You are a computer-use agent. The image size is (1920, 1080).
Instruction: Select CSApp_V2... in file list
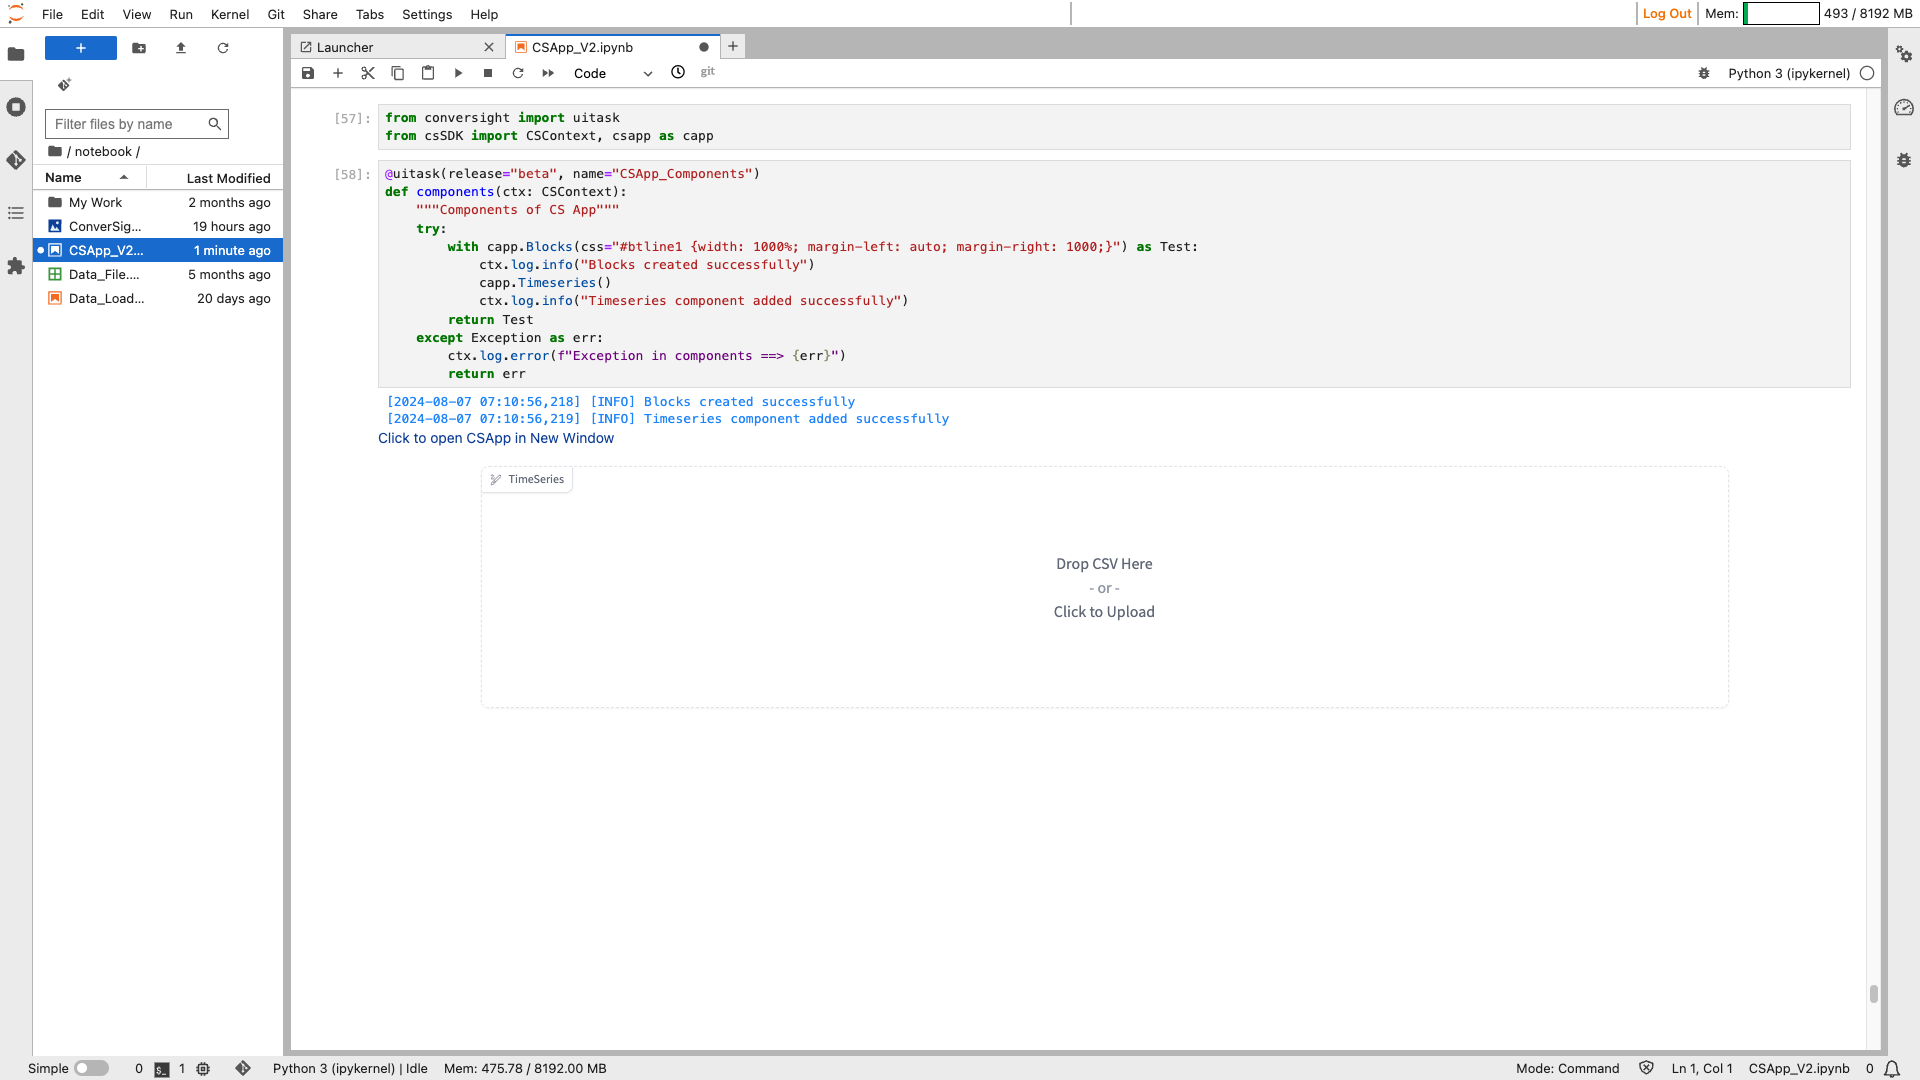coord(158,250)
